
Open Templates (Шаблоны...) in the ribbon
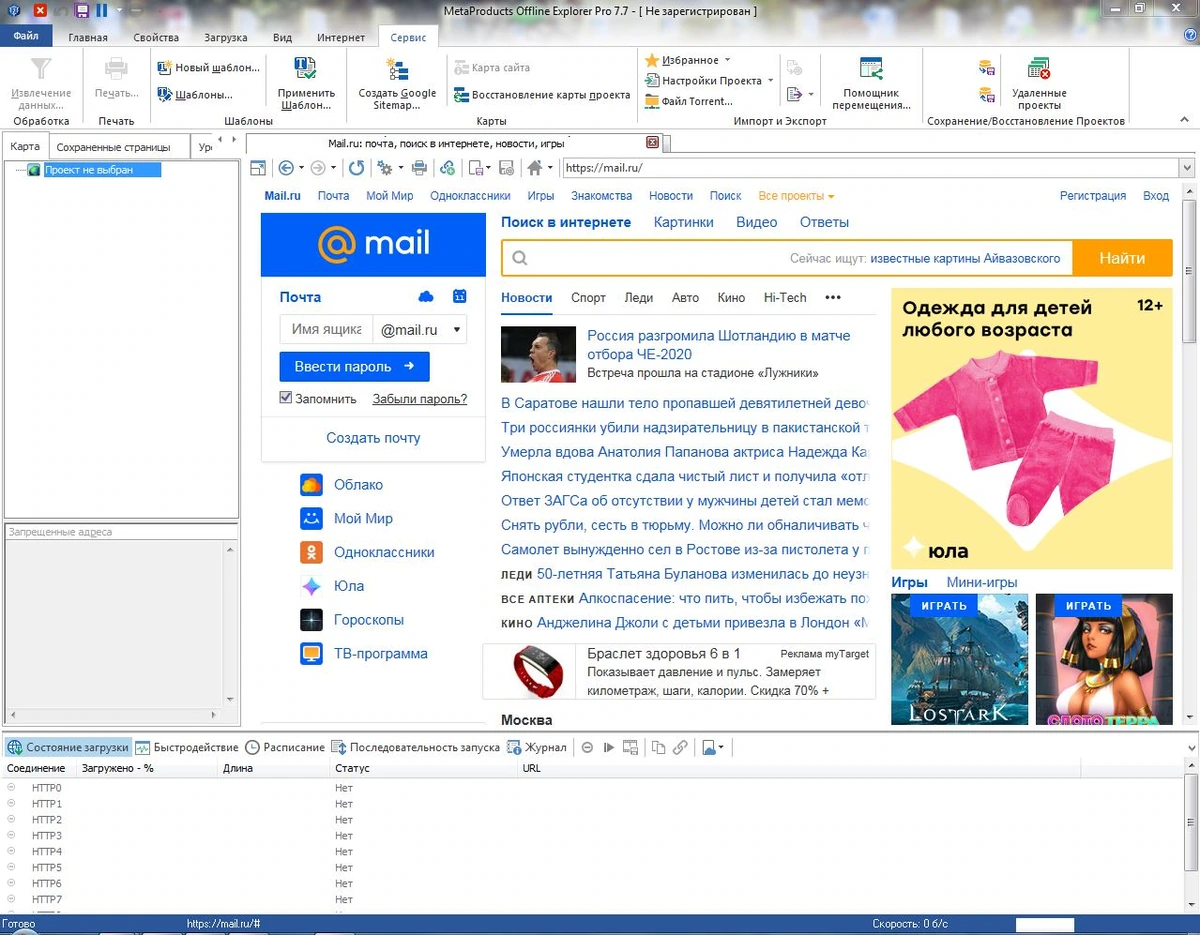click(x=195, y=95)
